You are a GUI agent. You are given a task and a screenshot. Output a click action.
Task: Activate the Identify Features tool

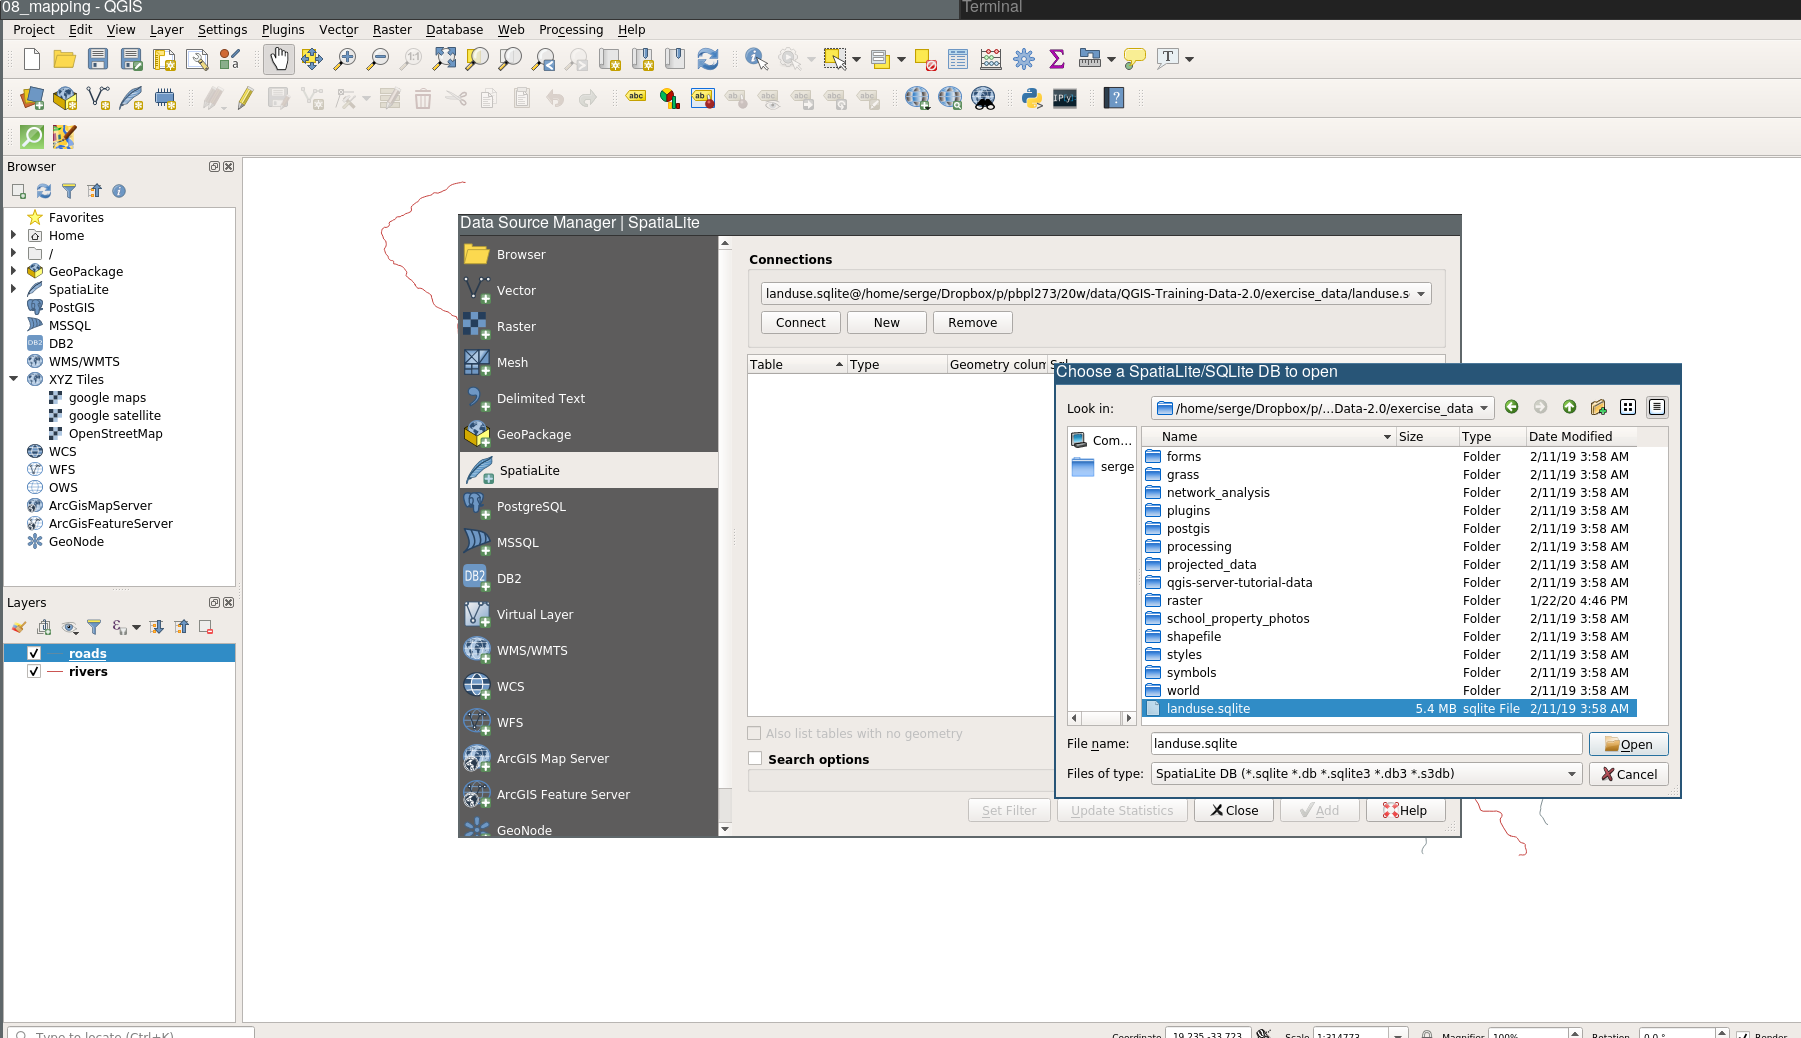click(x=755, y=59)
